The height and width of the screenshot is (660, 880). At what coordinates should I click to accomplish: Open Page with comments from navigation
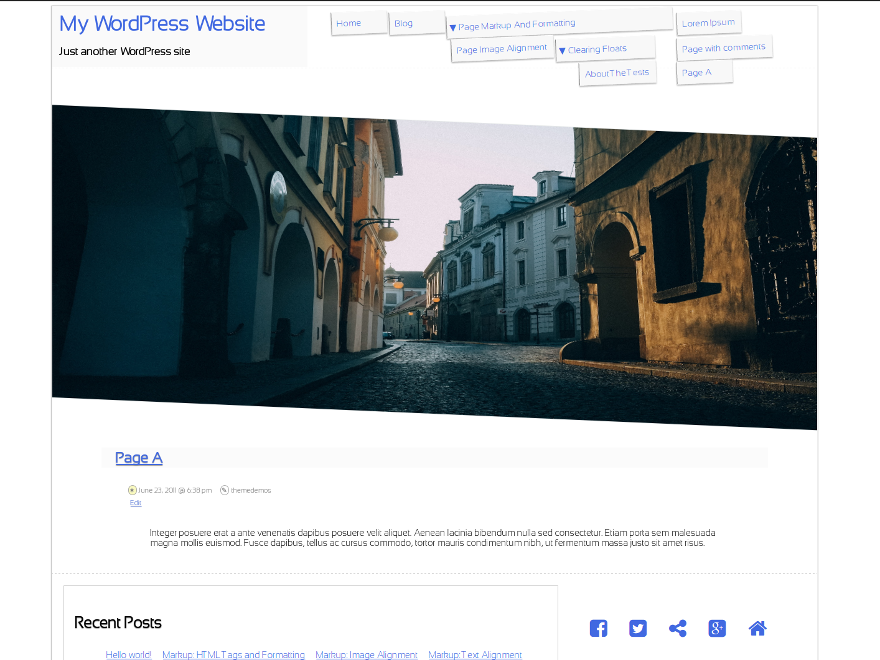click(x=723, y=47)
